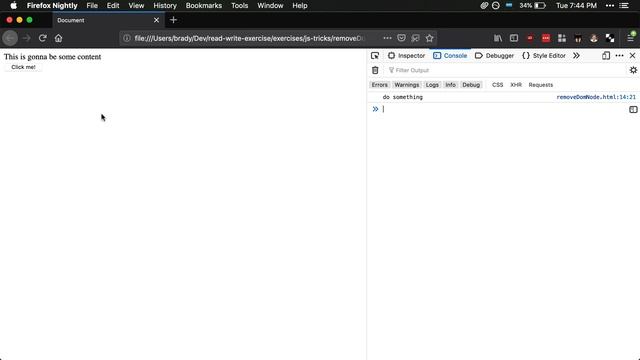Go to the home page icon
Screen dimensions: 640x360
pyautogui.click(x=58, y=38)
